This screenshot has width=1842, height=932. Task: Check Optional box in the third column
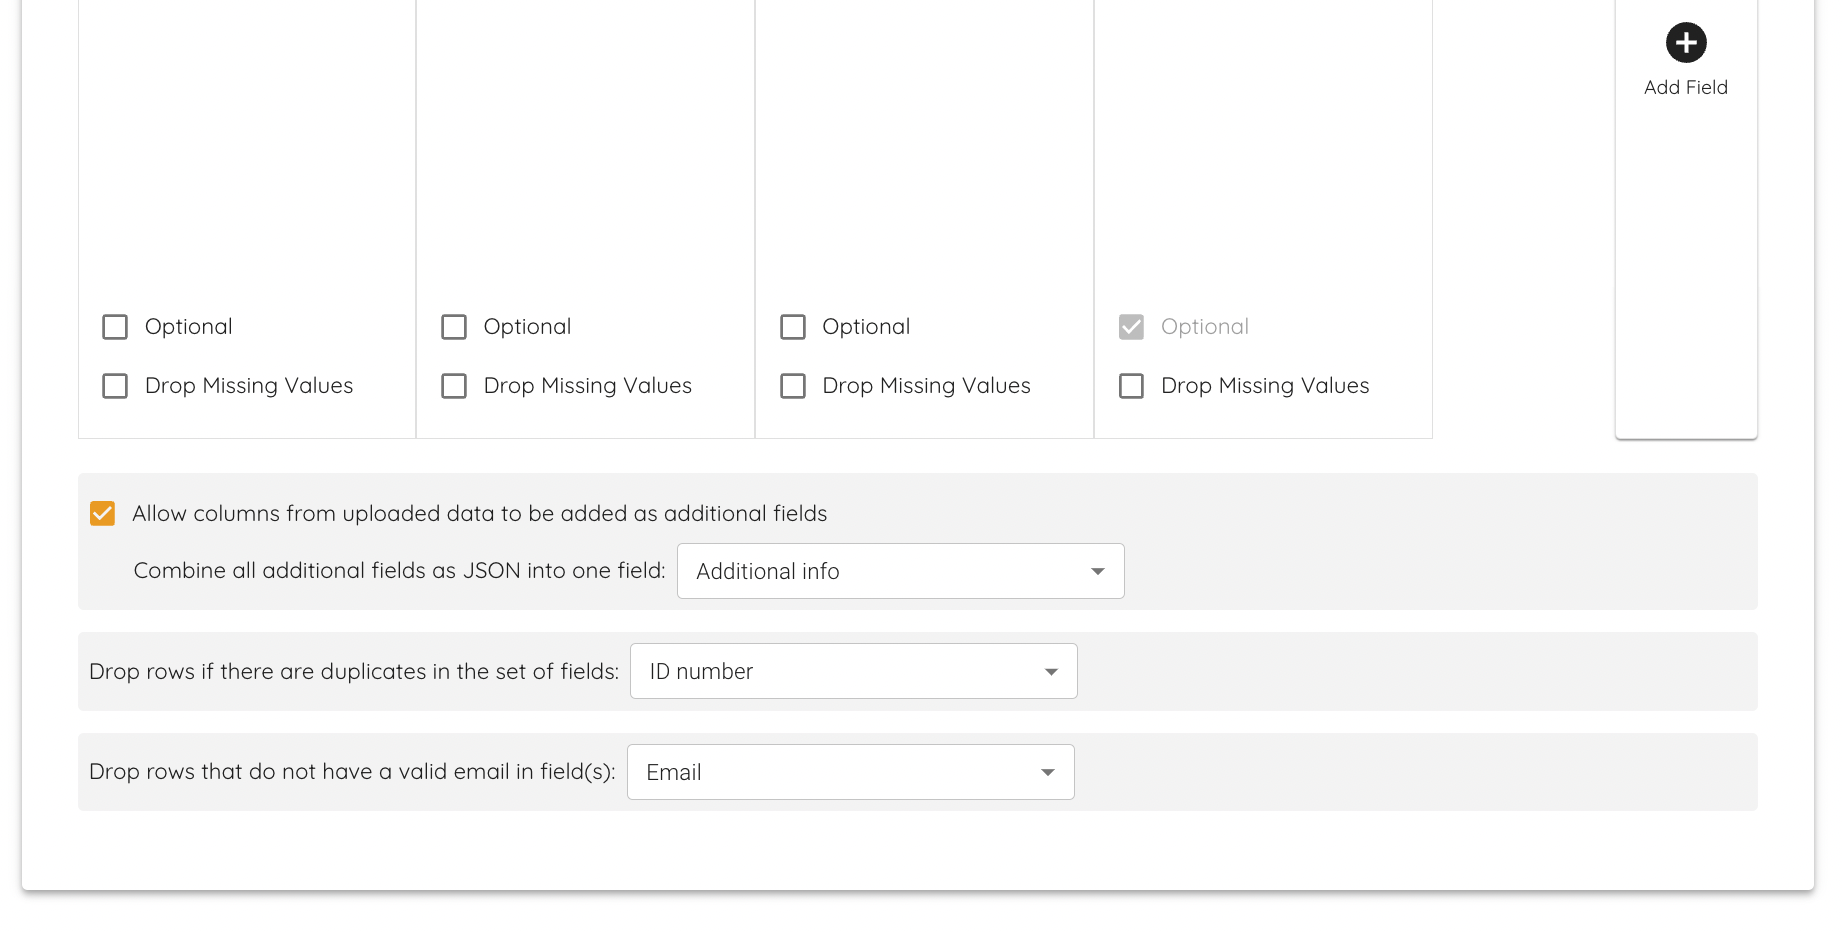click(x=793, y=327)
